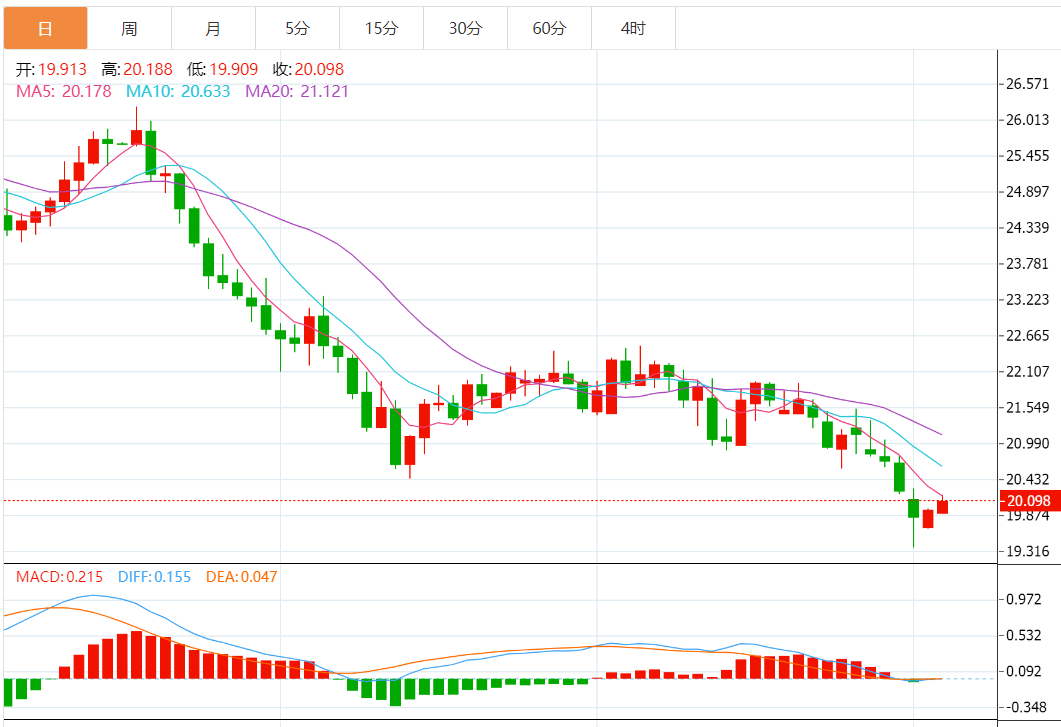Click the 22.665 price axis label
The height and width of the screenshot is (727, 1061).
[1027, 336]
